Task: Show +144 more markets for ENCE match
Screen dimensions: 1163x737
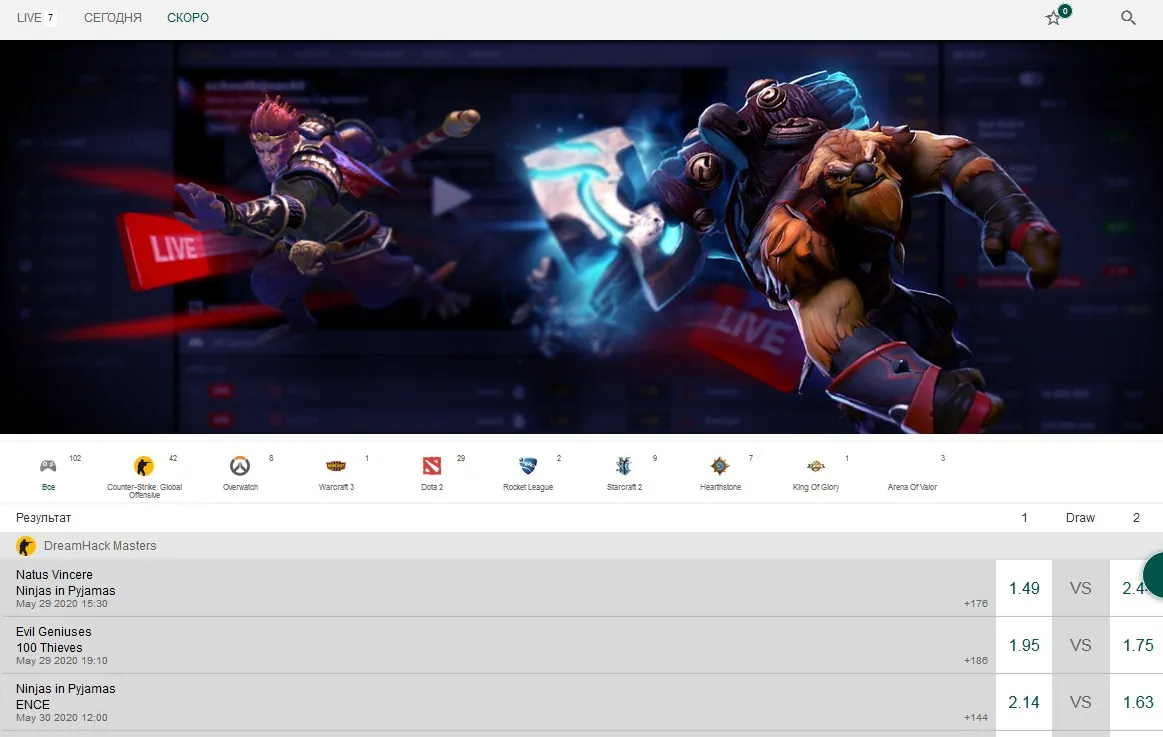Action: coord(975,718)
